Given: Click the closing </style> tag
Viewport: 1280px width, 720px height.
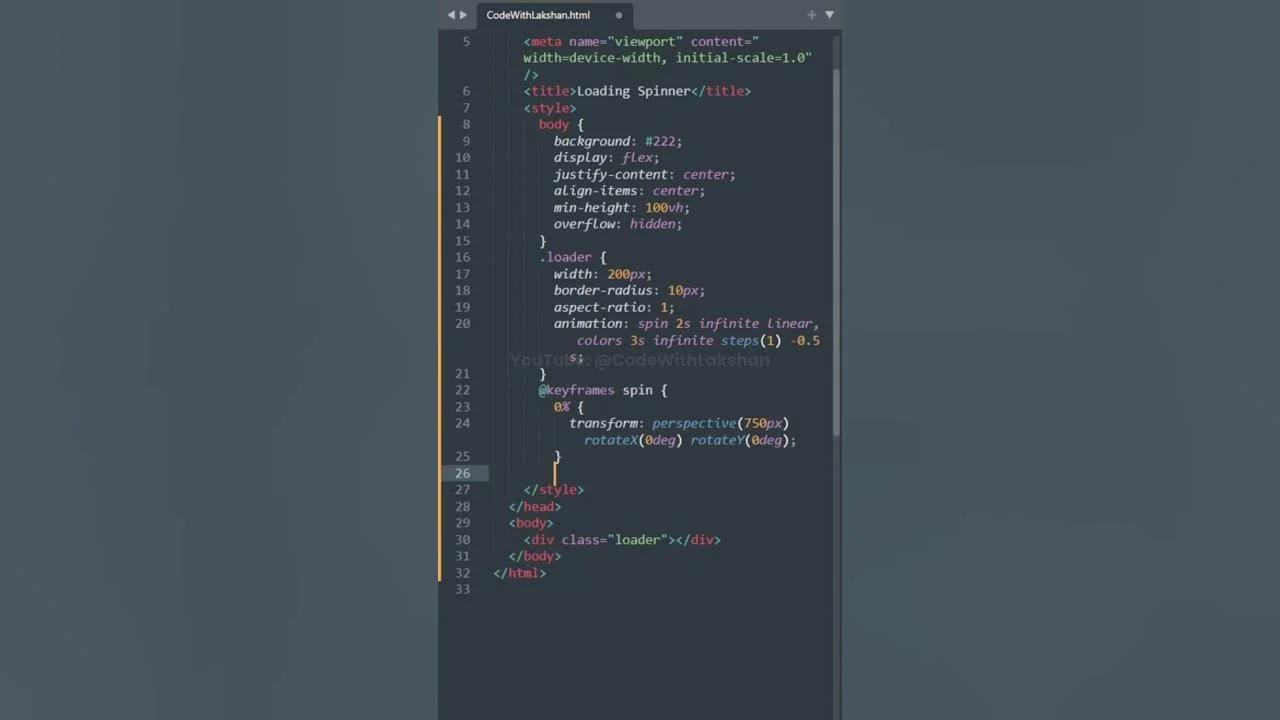Looking at the screenshot, I should pos(553,490).
